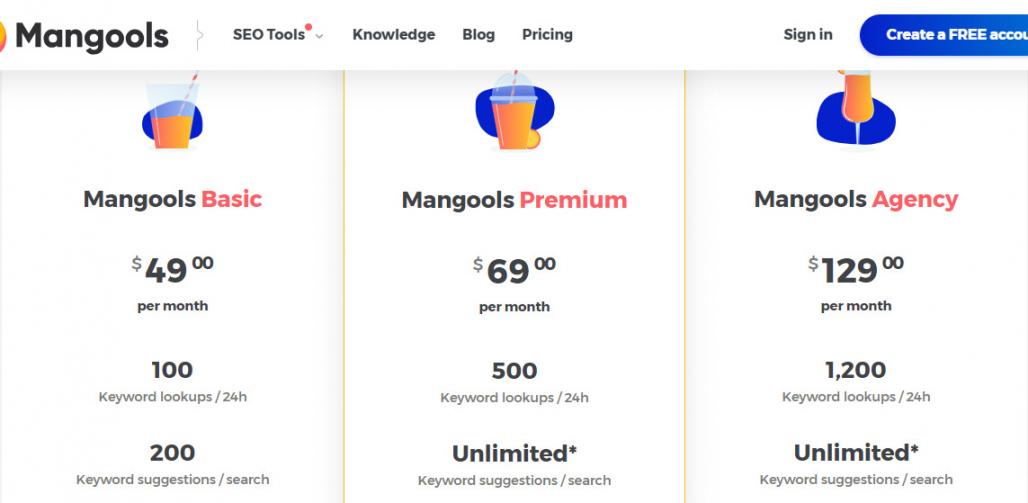The width and height of the screenshot is (1028, 503).
Task: Go to the Knowledge menu item
Action: pyautogui.click(x=393, y=35)
